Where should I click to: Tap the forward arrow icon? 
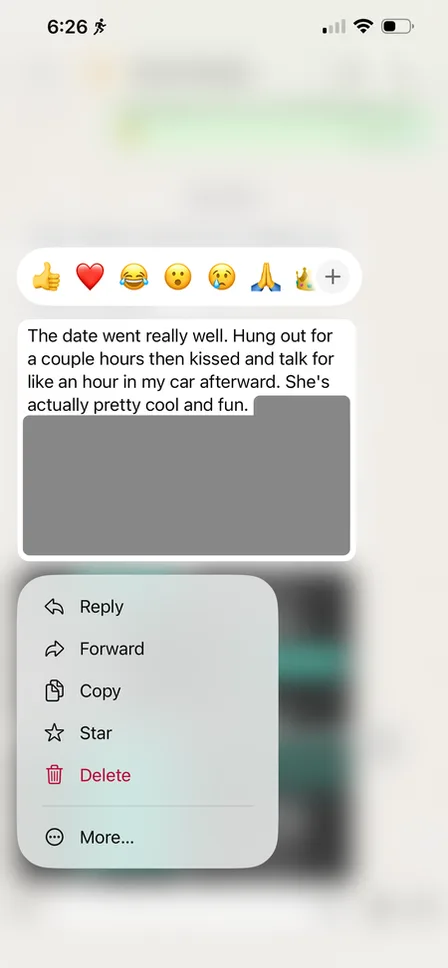point(54,649)
